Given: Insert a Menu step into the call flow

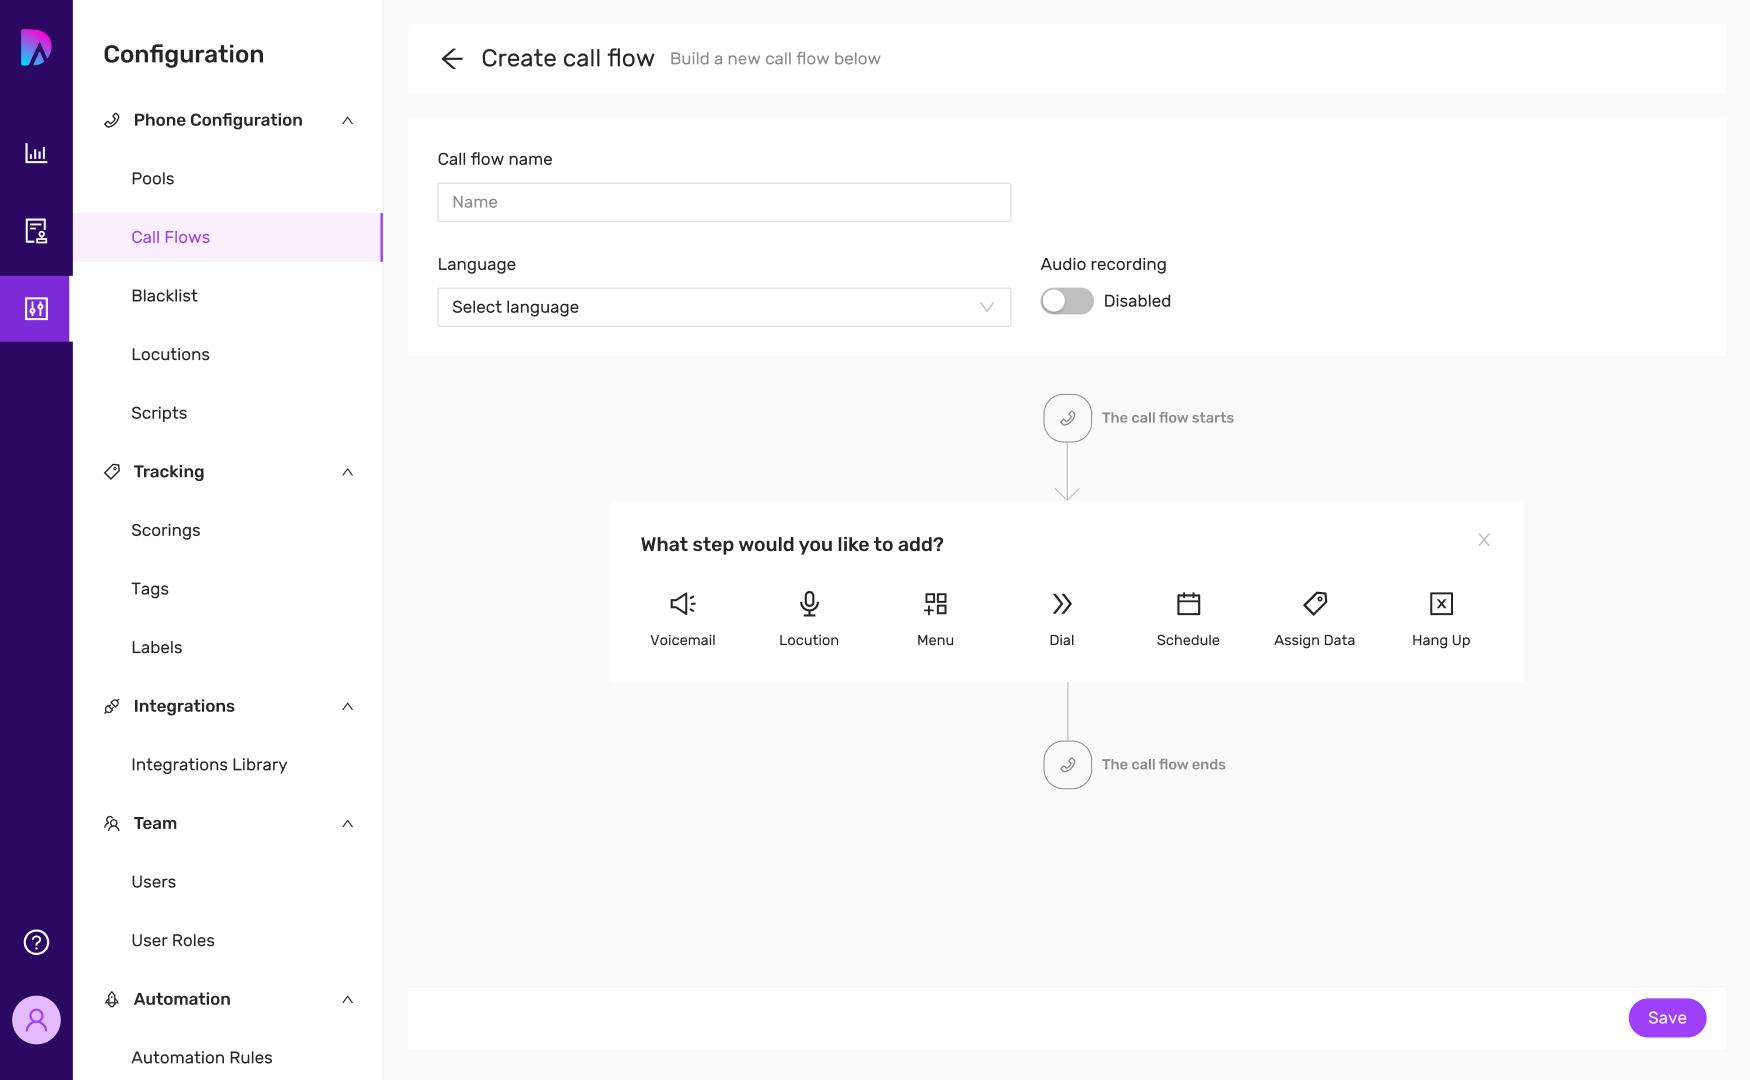Looking at the screenshot, I should 934,615.
